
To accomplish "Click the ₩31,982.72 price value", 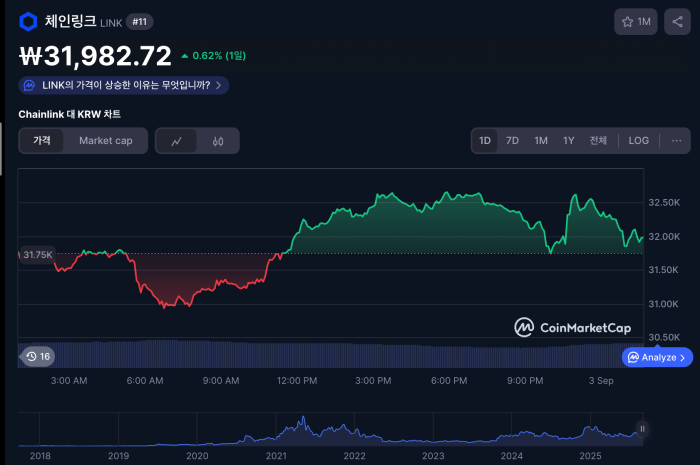I will coord(95,56).
